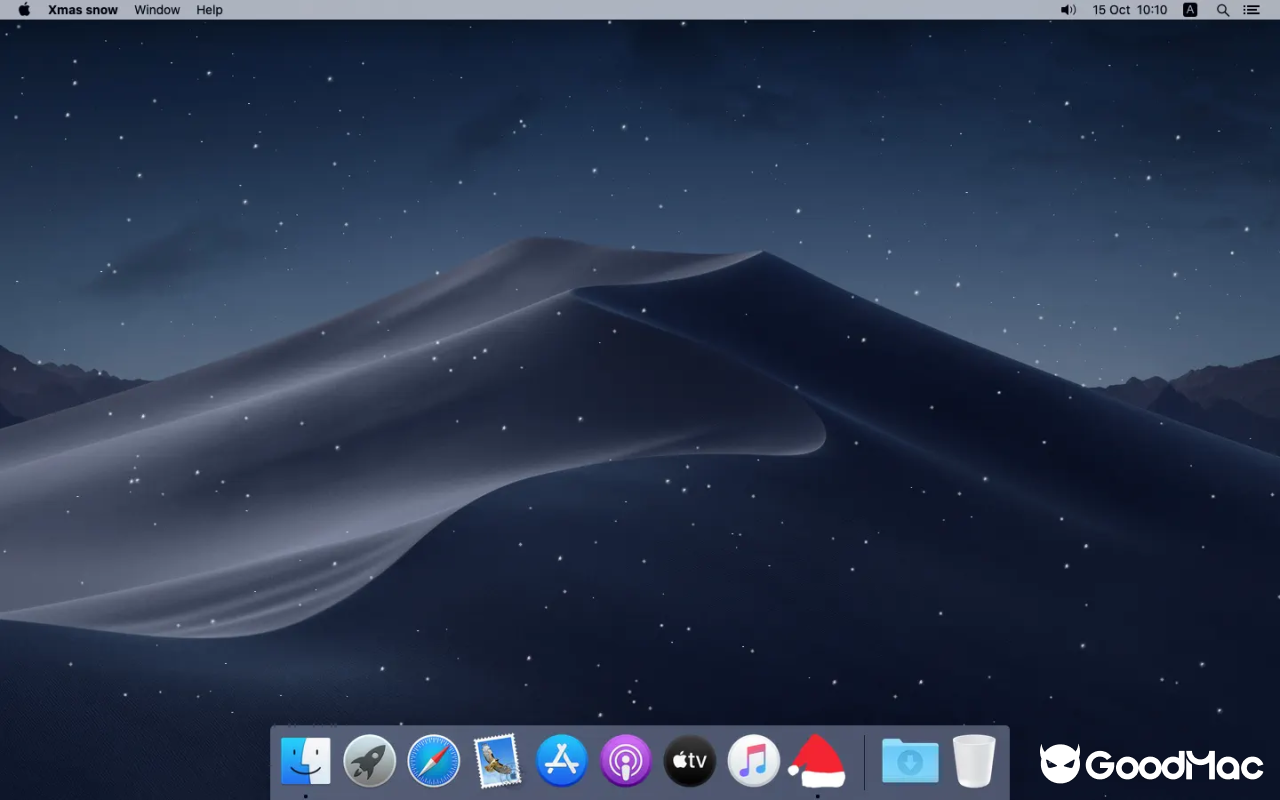The height and width of the screenshot is (800, 1280).
Task: Open the Apple menu
Action: coord(24,10)
